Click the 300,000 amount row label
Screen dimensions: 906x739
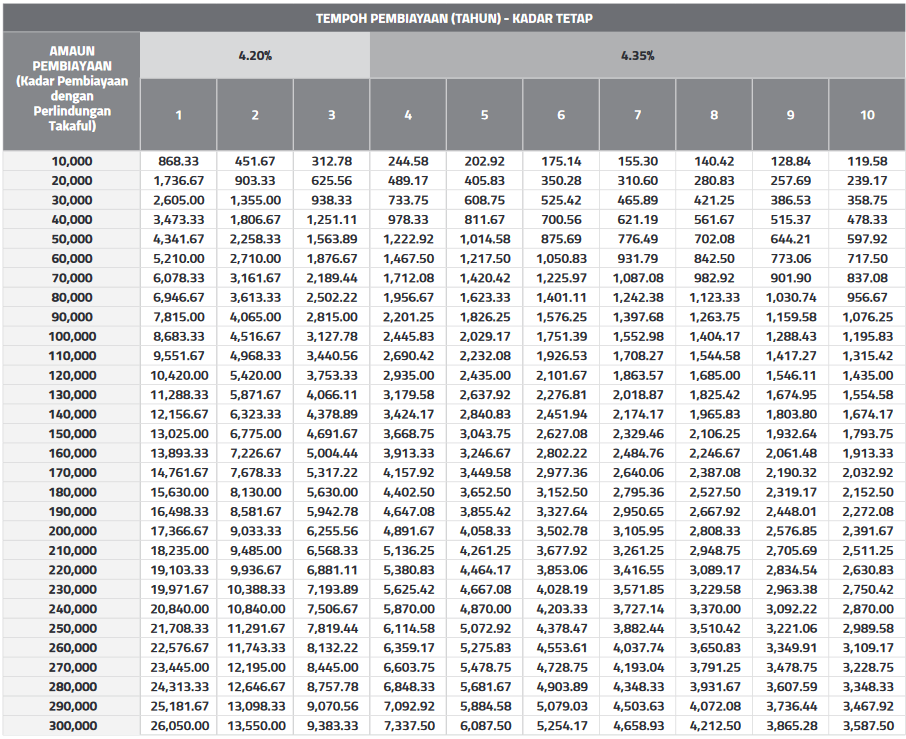(x=70, y=727)
